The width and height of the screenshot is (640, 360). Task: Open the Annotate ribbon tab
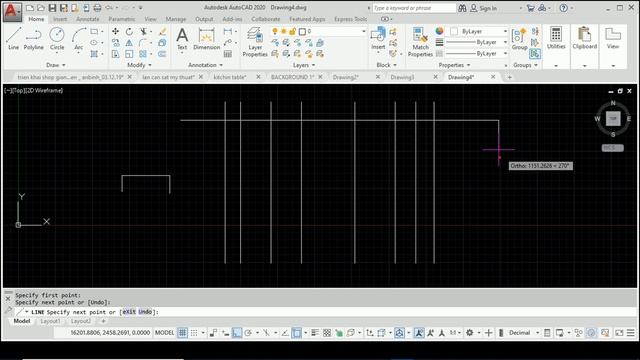(88, 19)
